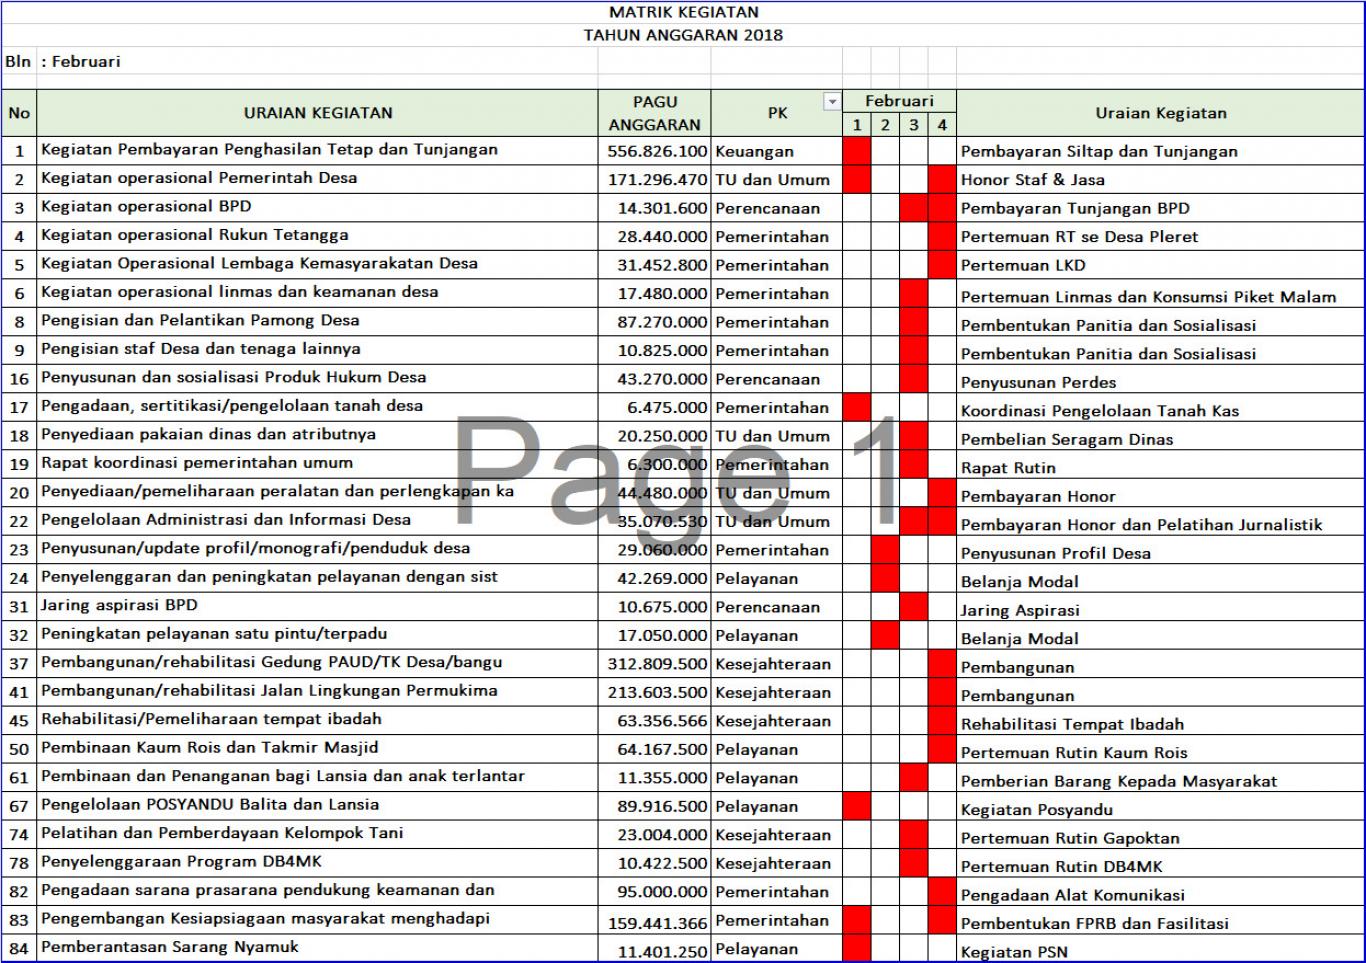1366x963 pixels.
Task: Select 'Pertemuan Rutin DB4MK' cell
Action: [x=1160, y=866]
